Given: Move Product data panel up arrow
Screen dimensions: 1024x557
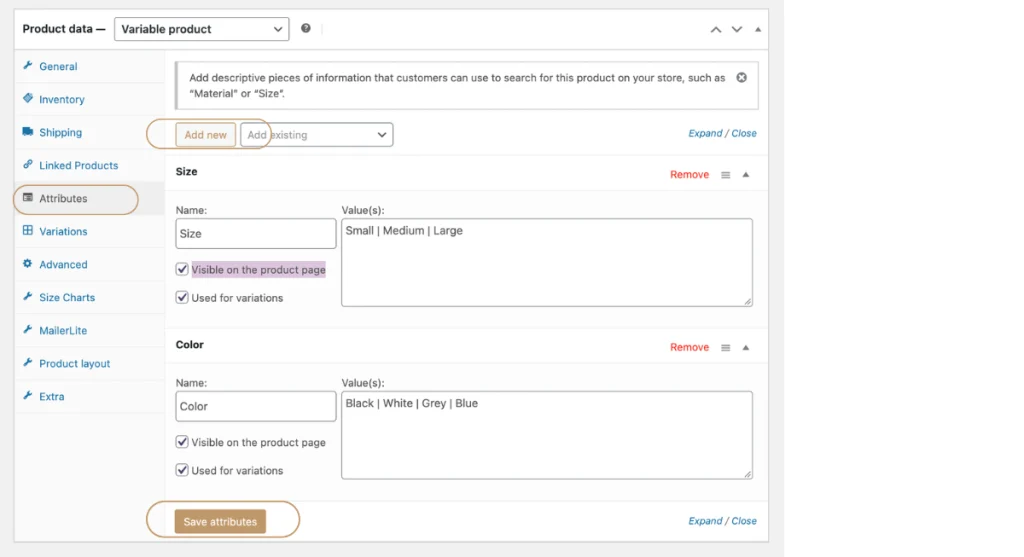Looking at the screenshot, I should coord(716,29).
